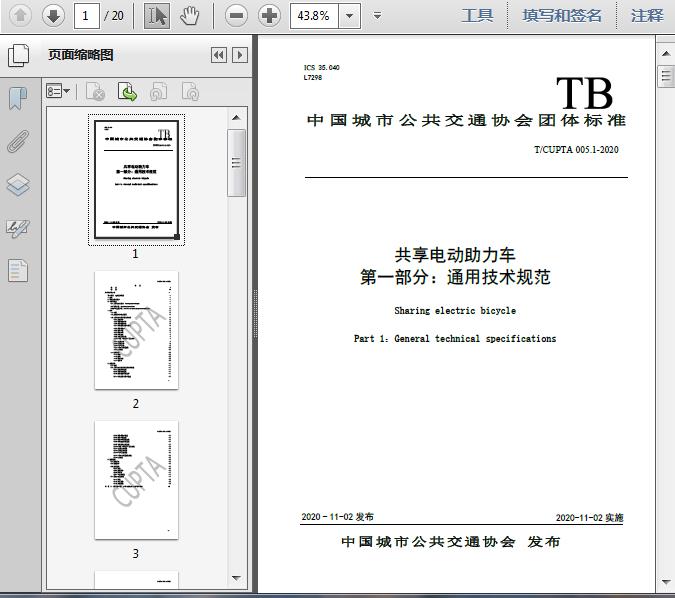Click the ICS 35.040 classification text
Image resolution: width=675 pixels, height=598 pixels.
[x=322, y=68]
